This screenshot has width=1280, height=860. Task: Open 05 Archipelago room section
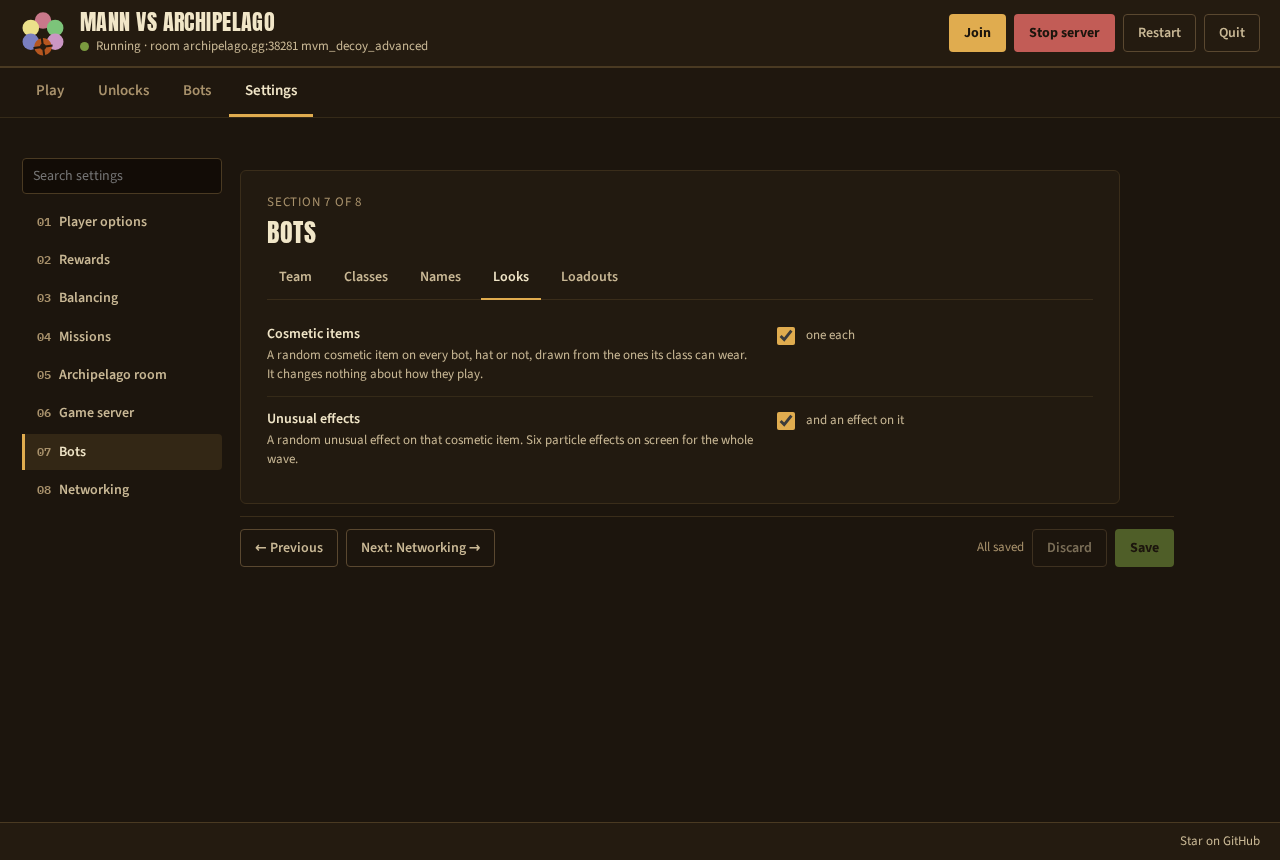coord(122,375)
